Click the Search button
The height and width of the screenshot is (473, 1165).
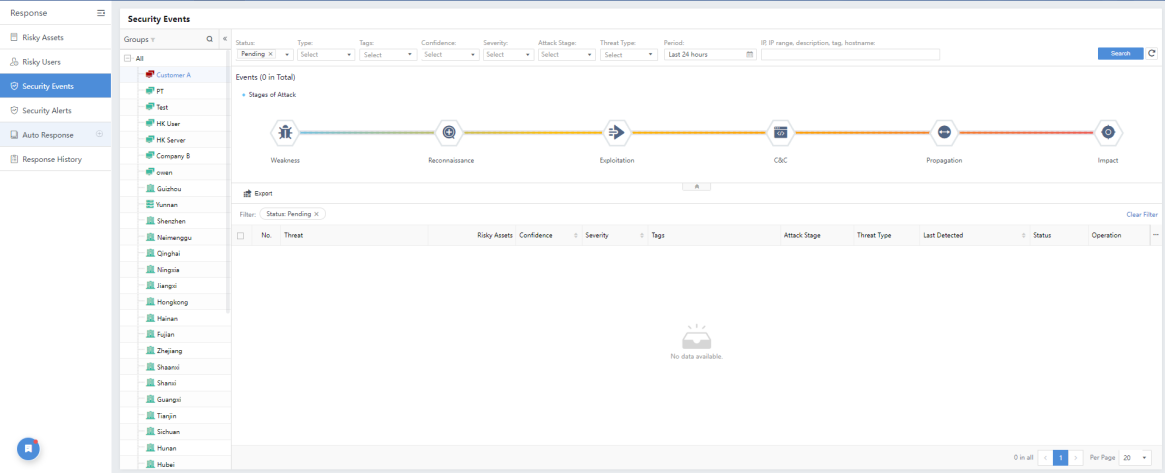(1120, 53)
